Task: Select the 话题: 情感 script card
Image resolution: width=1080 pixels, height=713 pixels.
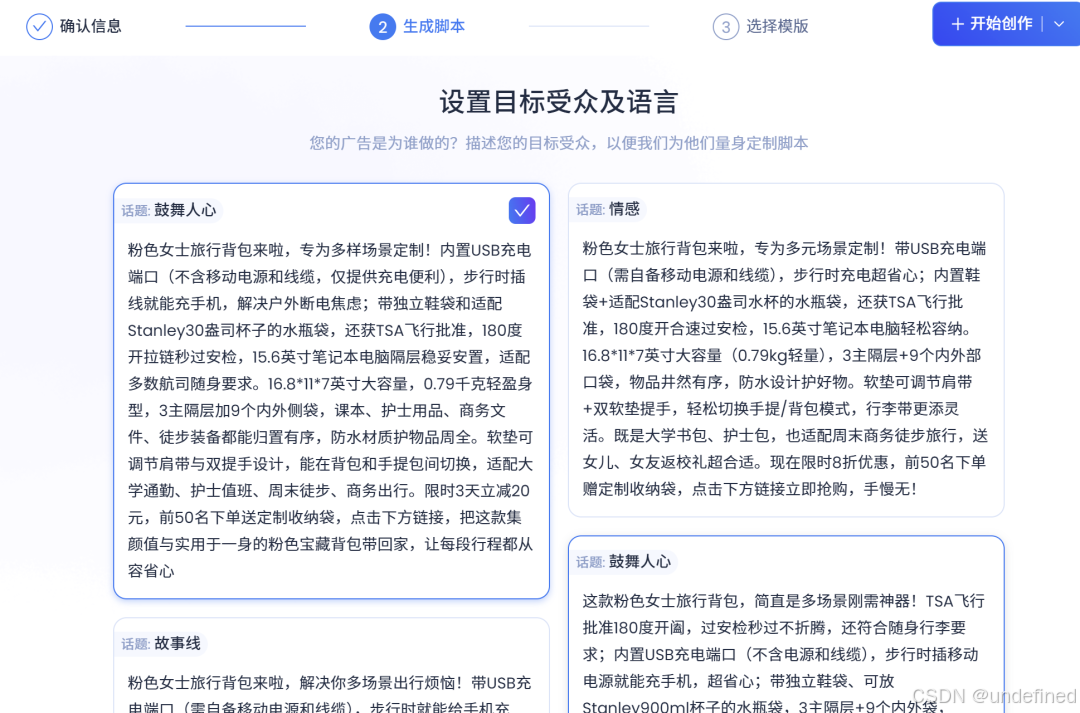Action: tap(786, 350)
